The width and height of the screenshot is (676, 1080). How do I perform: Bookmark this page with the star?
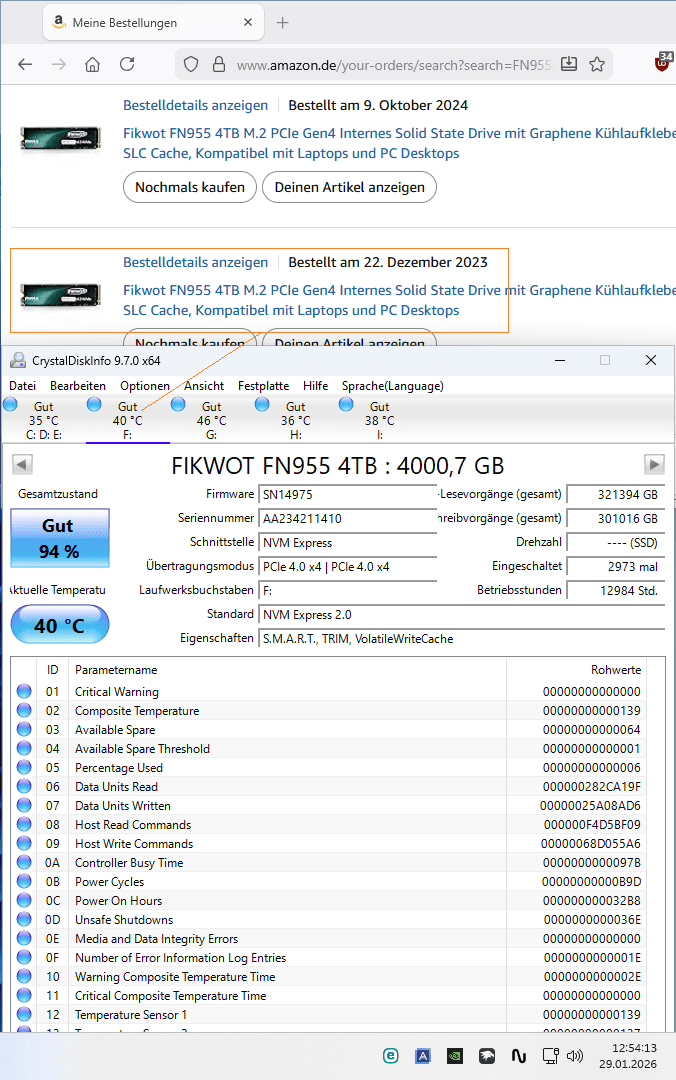coord(597,64)
